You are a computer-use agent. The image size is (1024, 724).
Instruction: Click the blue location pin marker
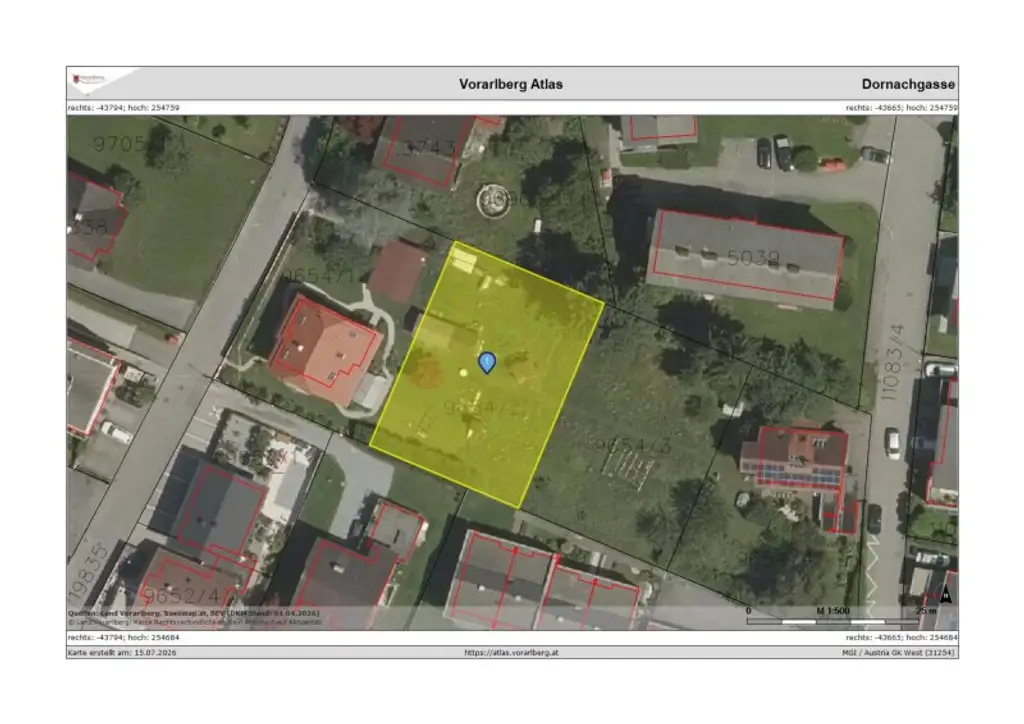tap(487, 362)
